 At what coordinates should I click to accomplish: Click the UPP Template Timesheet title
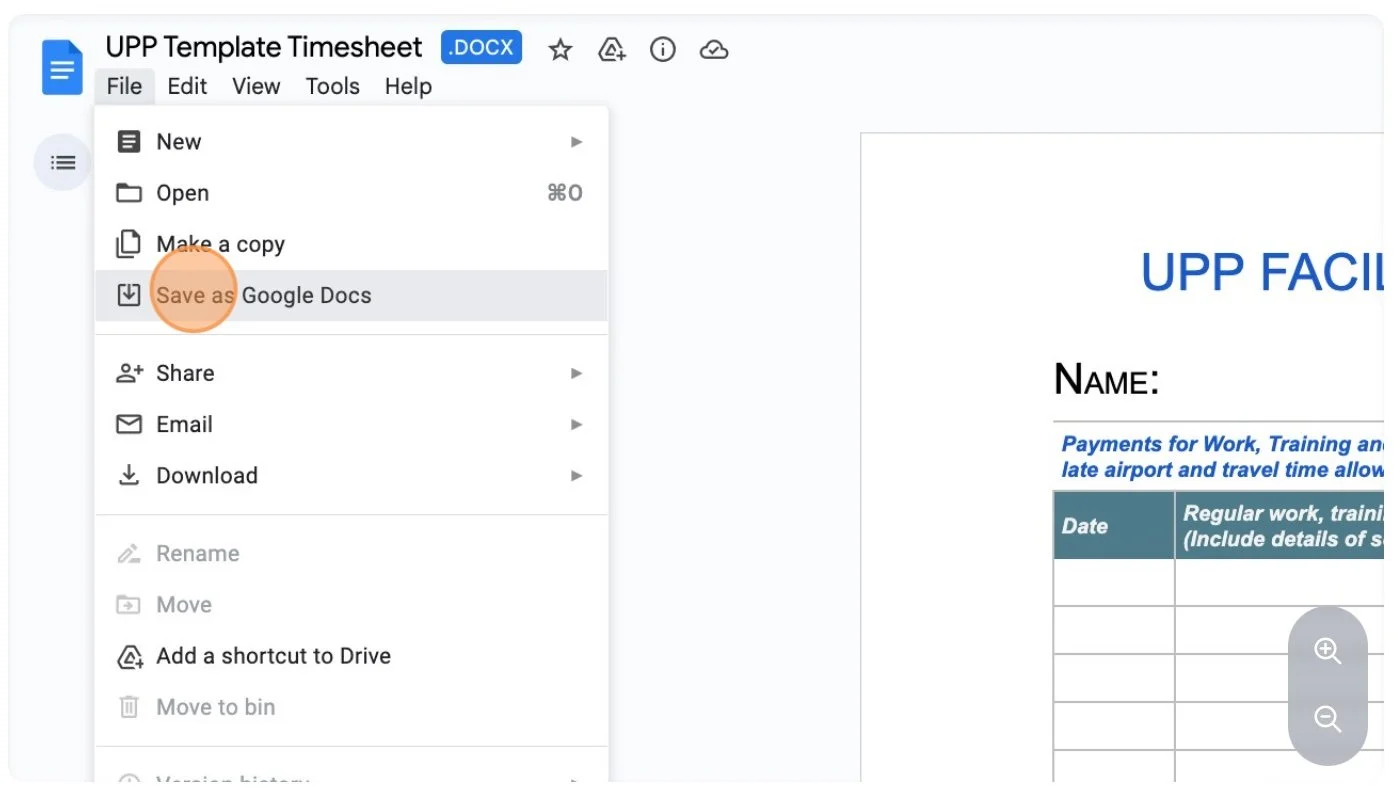pos(264,47)
